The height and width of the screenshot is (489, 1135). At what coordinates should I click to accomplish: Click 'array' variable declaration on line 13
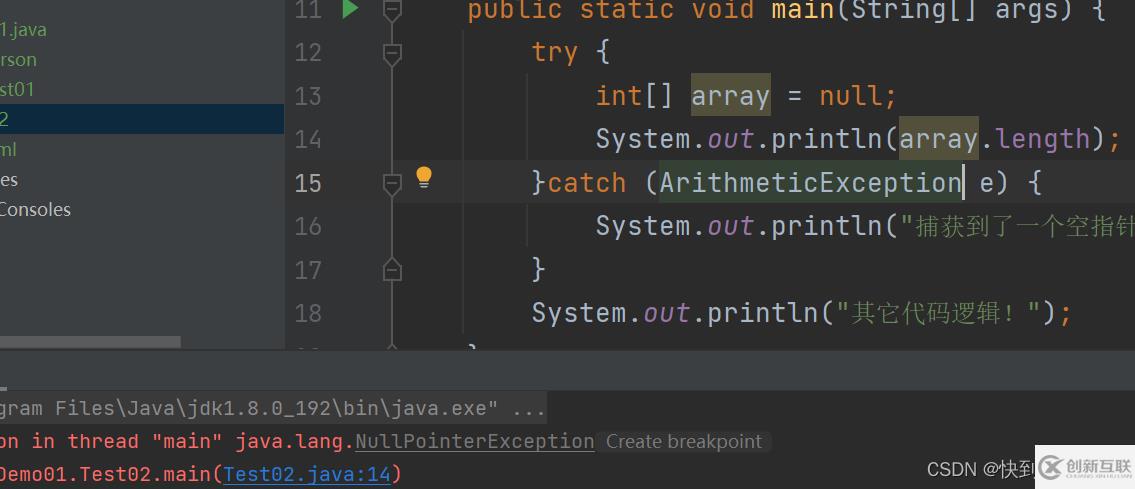[730, 95]
